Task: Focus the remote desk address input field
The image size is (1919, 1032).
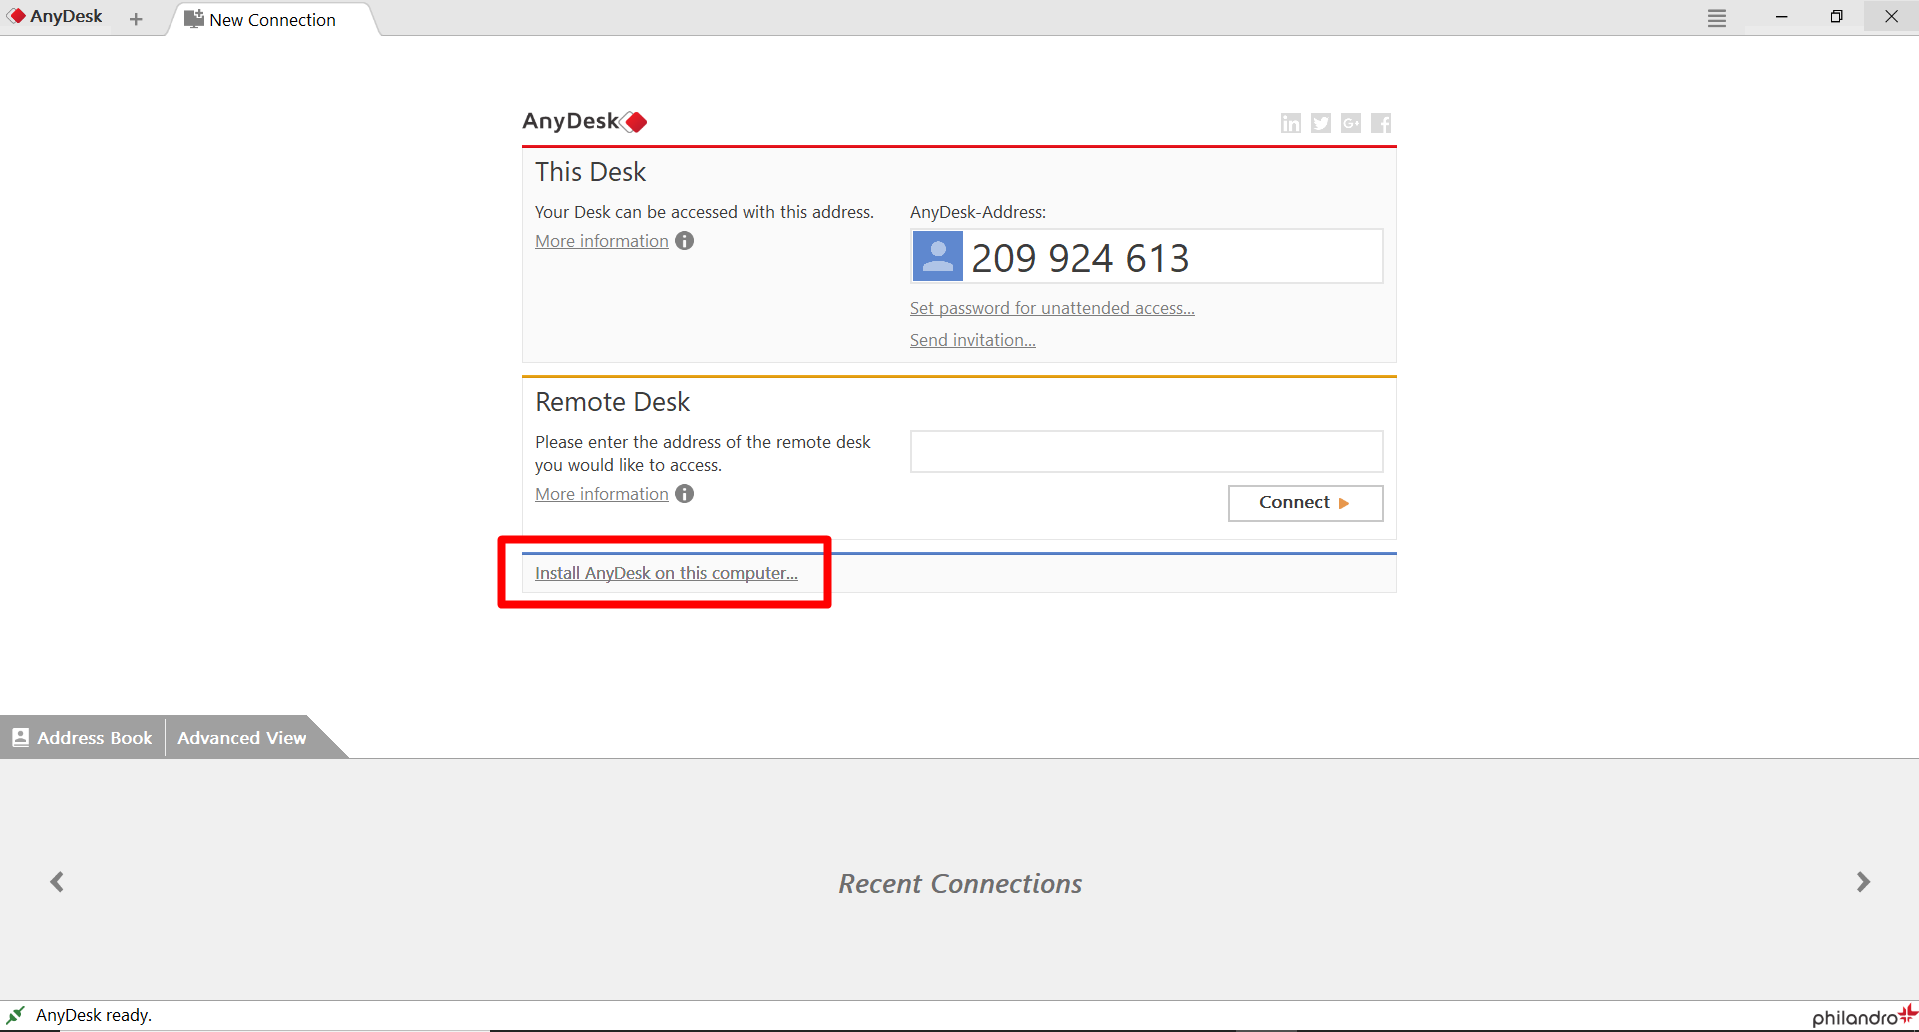Action: coord(1146,451)
